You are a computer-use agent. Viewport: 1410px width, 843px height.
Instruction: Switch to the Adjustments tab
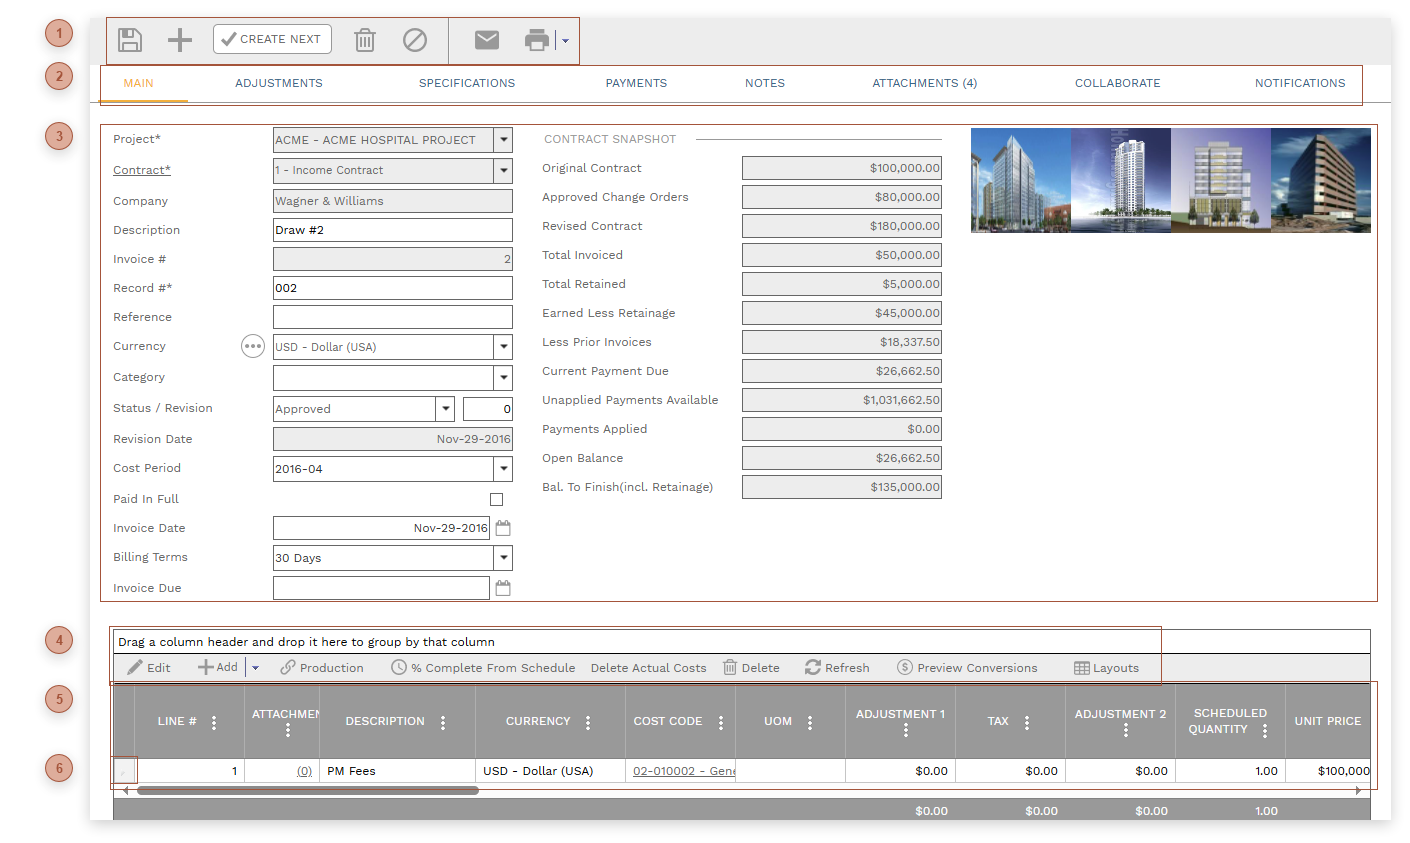tap(279, 83)
